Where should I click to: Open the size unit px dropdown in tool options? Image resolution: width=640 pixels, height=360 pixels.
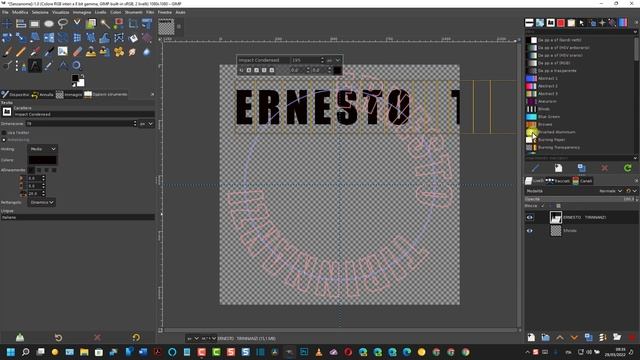tap(146, 123)
